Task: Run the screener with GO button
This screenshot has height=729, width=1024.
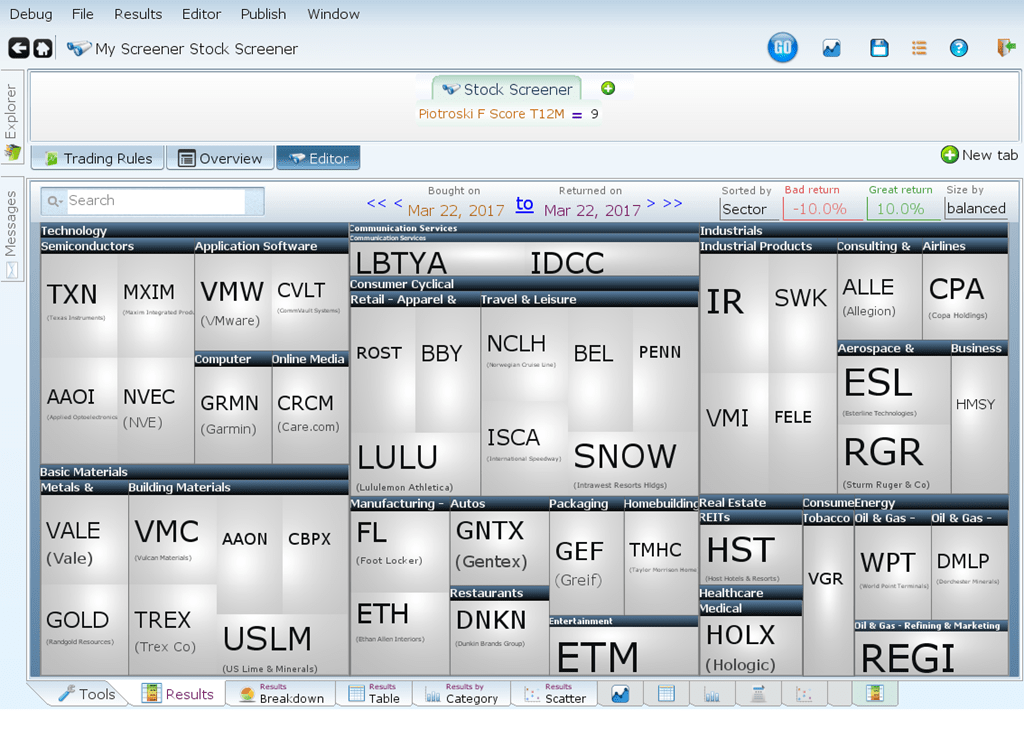Action: 782,48
